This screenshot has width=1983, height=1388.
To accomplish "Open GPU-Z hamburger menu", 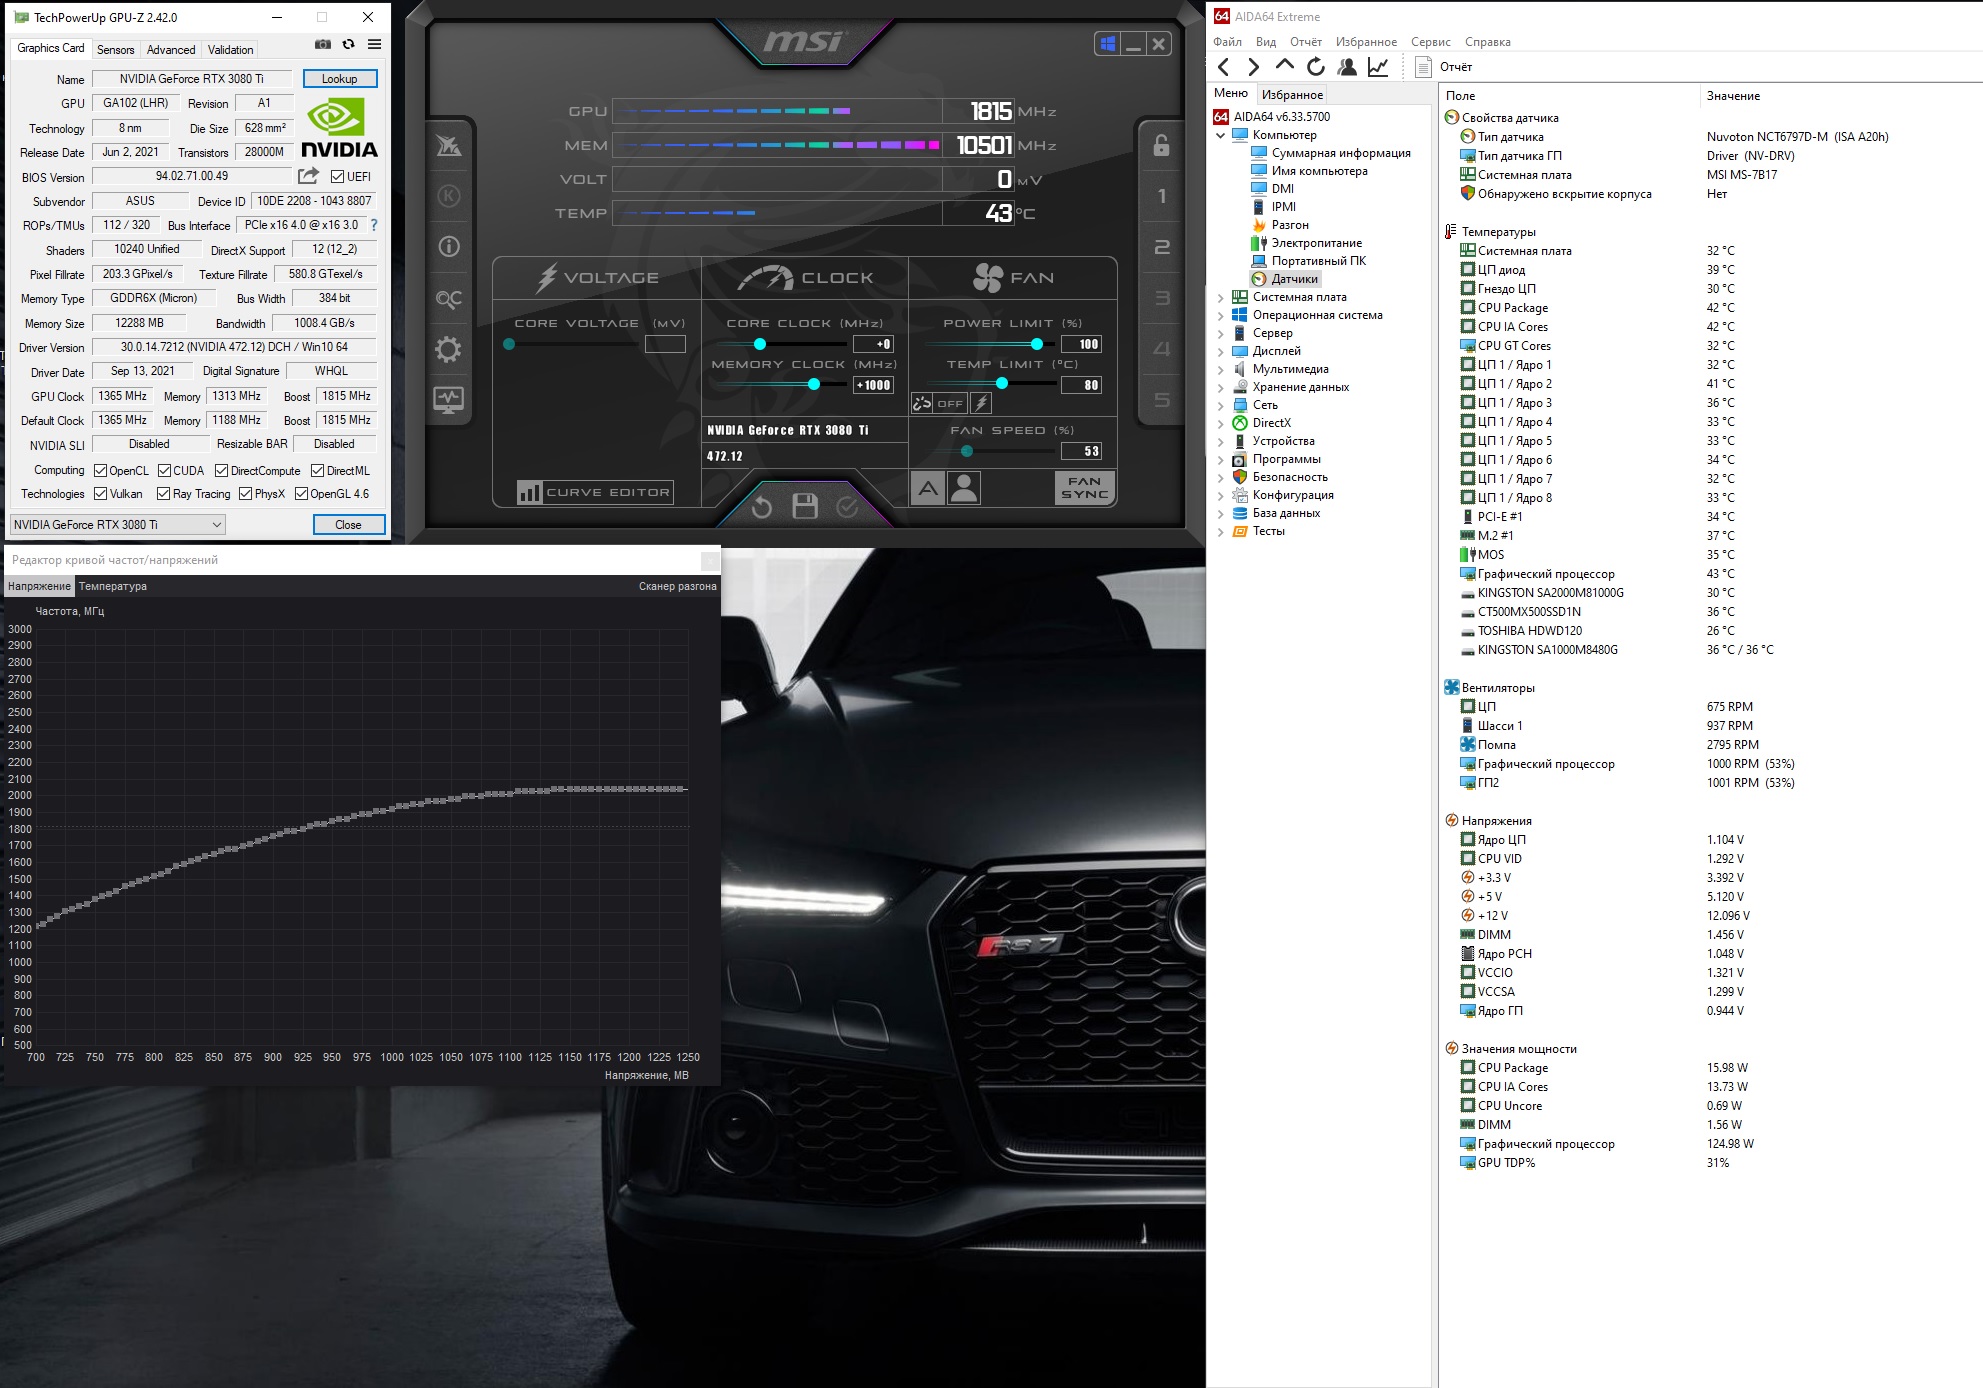I will point(374,44).
